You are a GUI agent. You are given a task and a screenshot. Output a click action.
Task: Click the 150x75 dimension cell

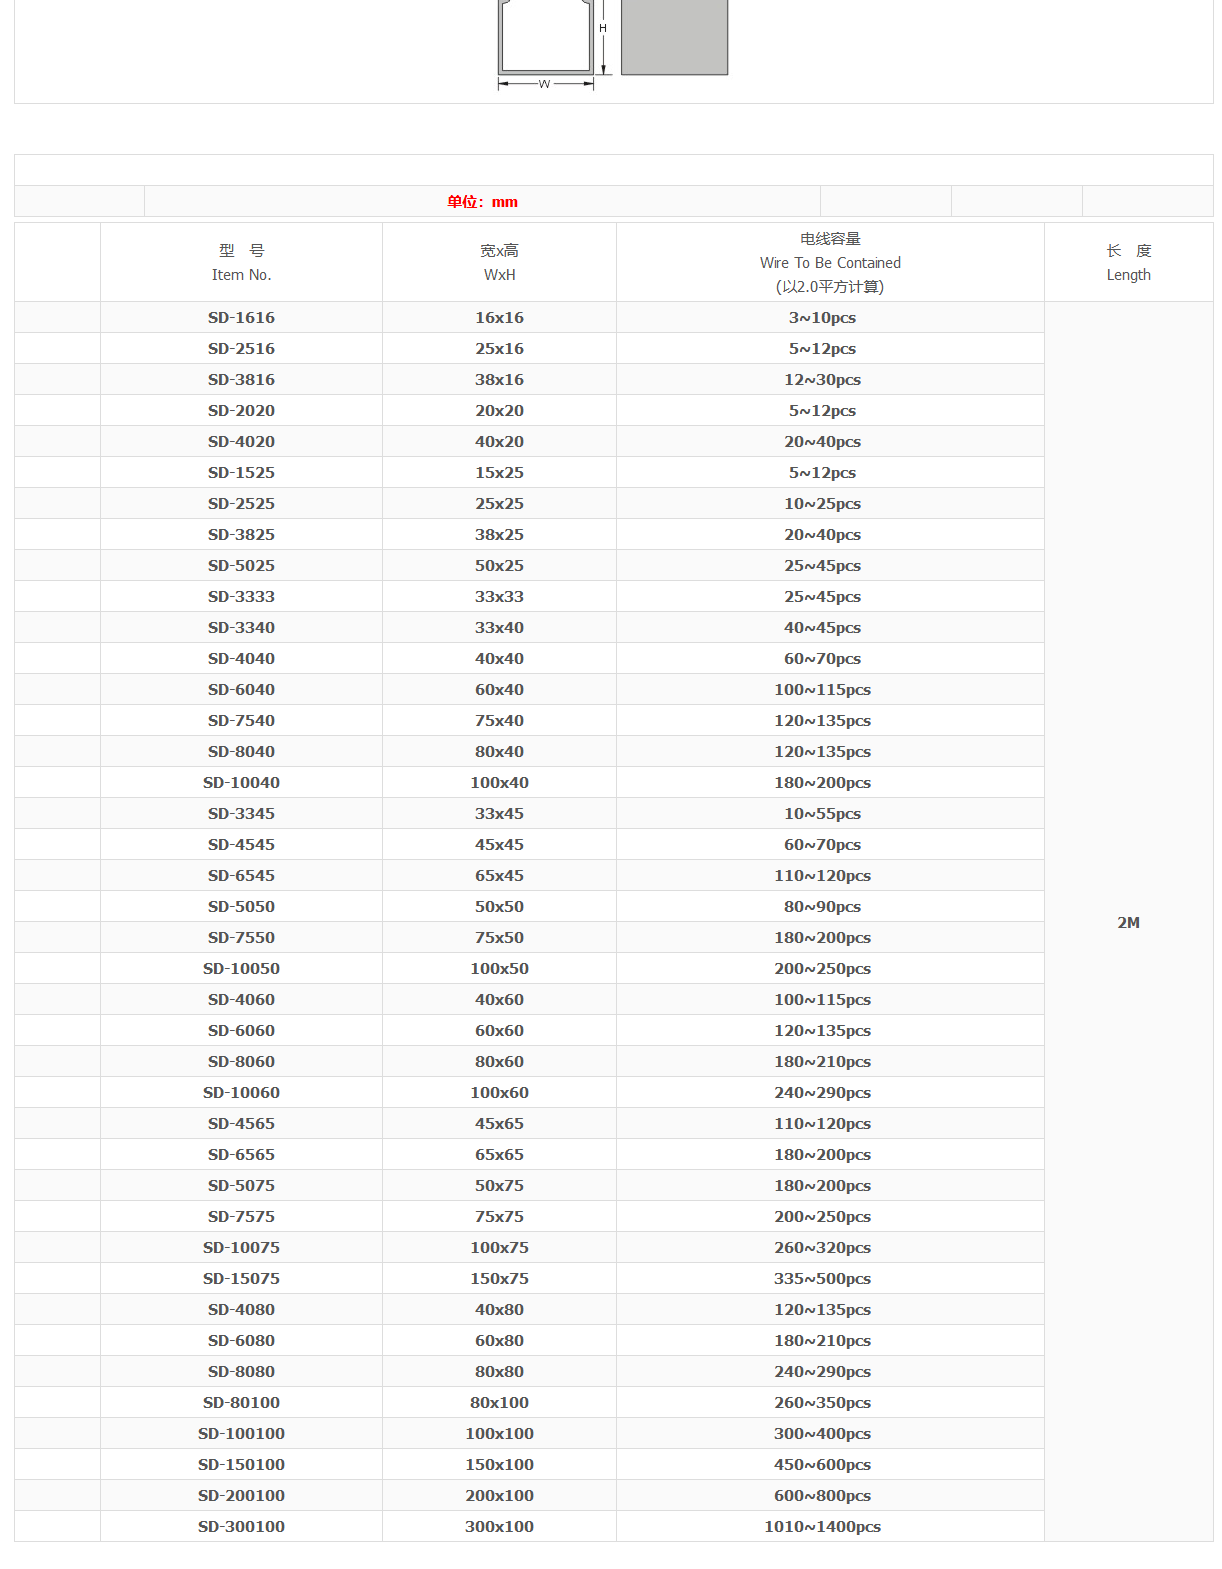click(499, 1279)
